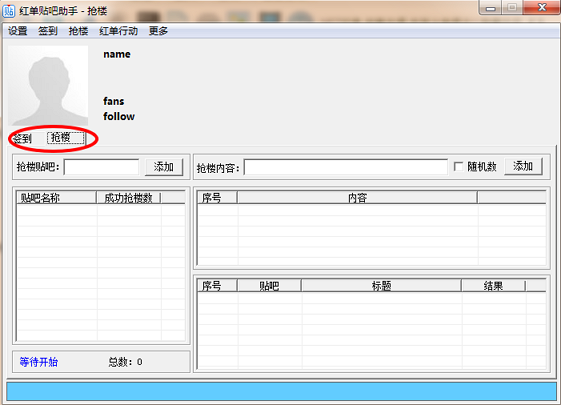The image size is (561, 405).
Task: Click the name label text
Action: pyautogui.click(x=117, y=54)
